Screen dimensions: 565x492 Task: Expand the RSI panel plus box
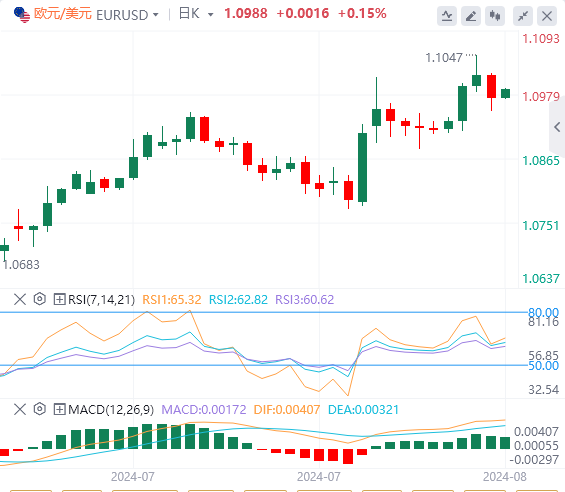pyautogui.click(x=59, y=299)
